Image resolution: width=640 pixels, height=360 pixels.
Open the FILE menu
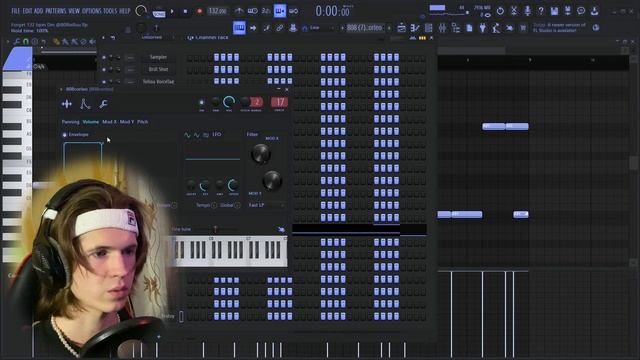(x=16, y=11)
